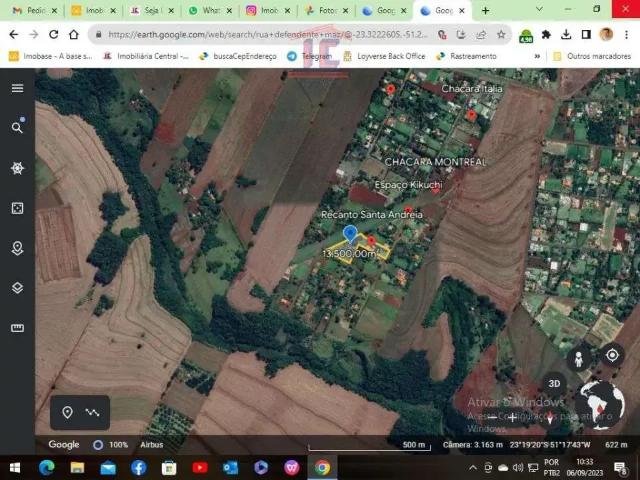Draw line or shape tool
Viewport: 640px width, 480px height.
pos(92,412)
